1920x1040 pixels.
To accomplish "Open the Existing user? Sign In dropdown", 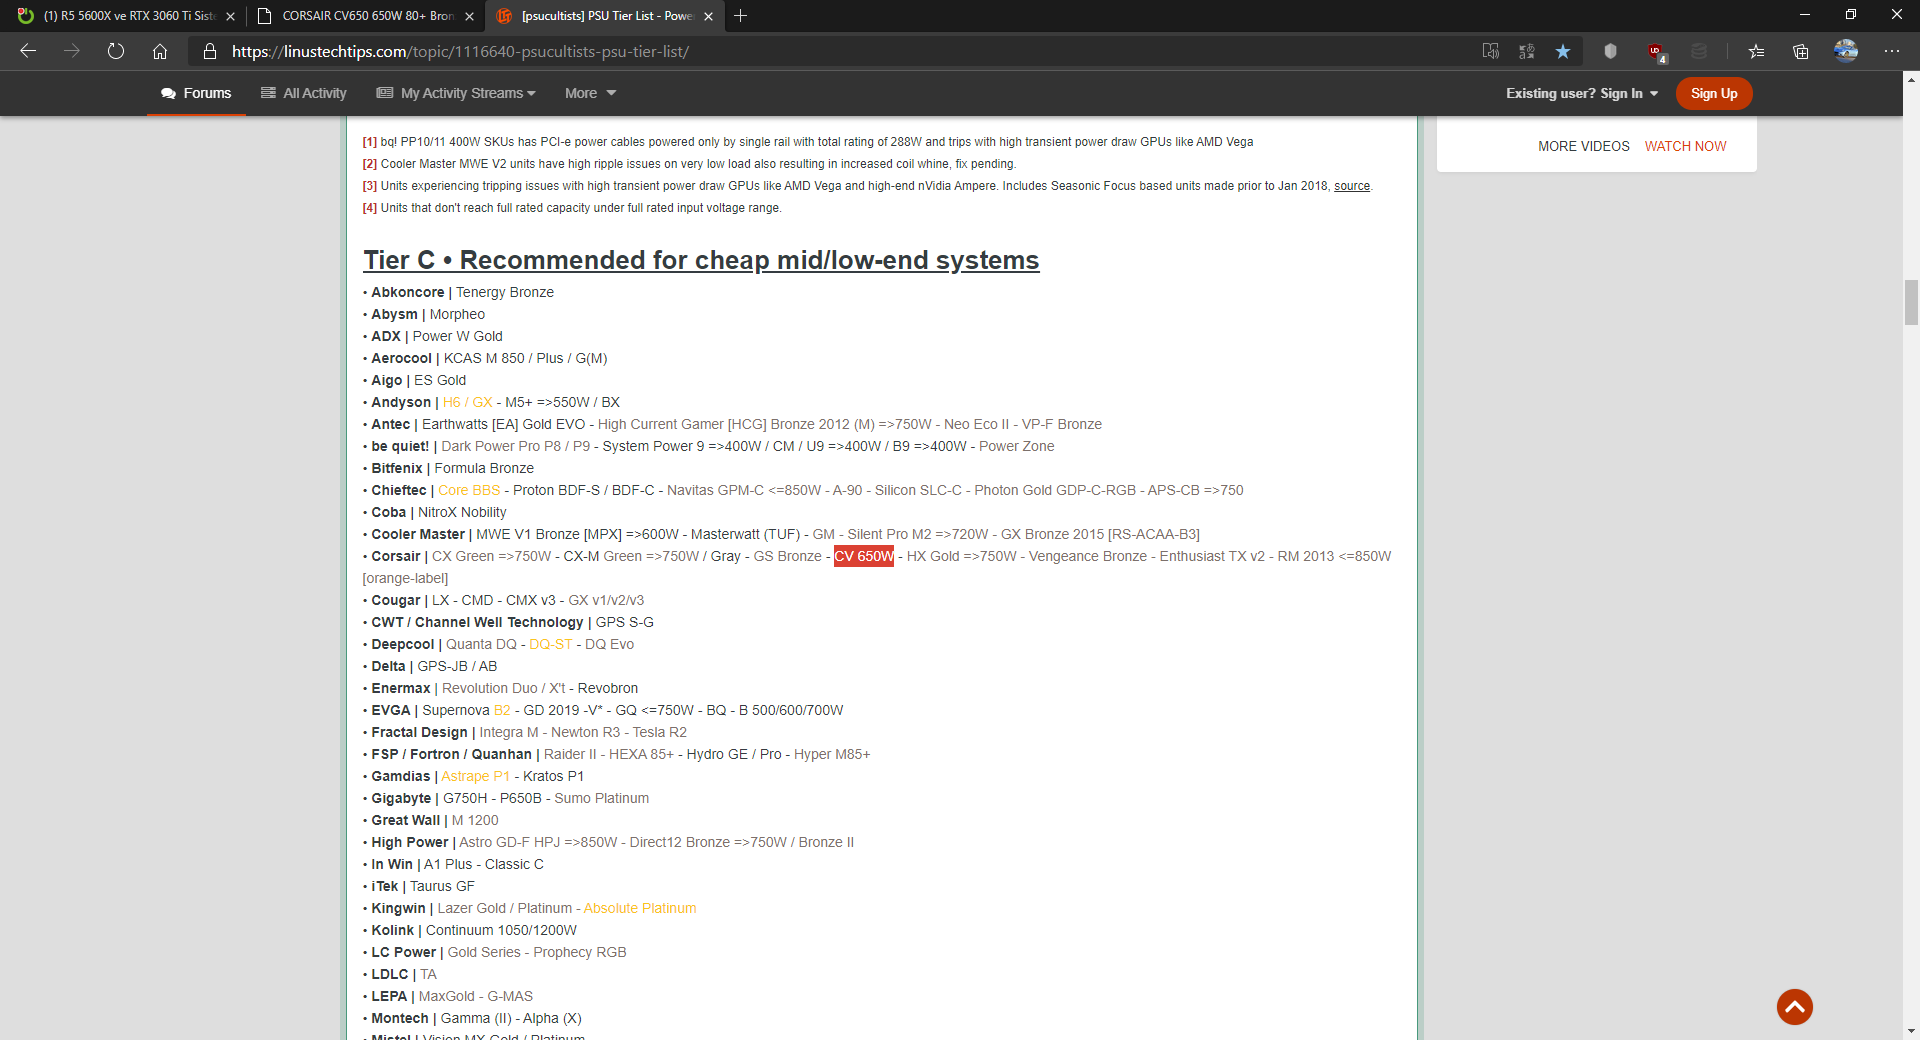I will [x=1582, y=93].
